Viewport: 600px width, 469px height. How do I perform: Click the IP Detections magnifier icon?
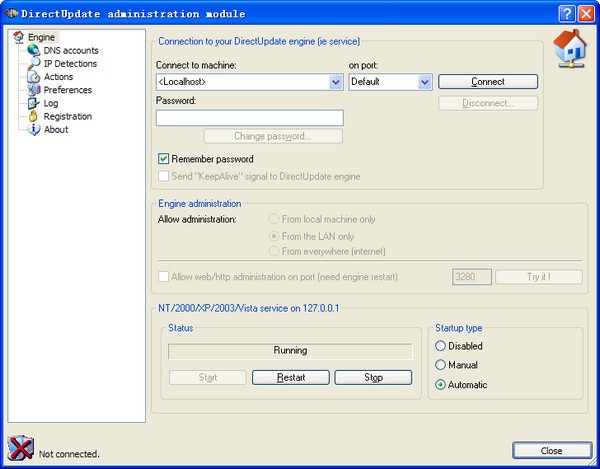coord(33,64)
